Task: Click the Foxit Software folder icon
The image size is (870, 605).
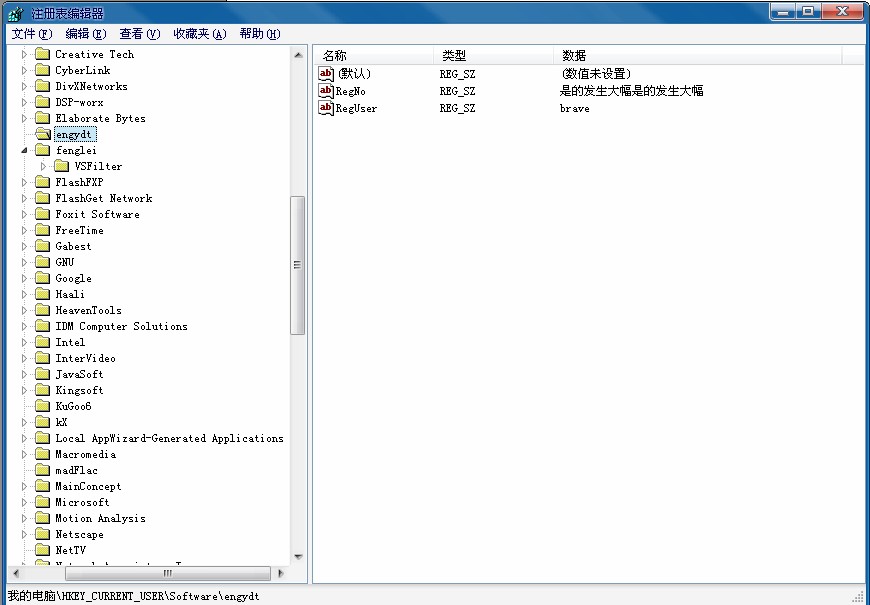Action: 42,214
